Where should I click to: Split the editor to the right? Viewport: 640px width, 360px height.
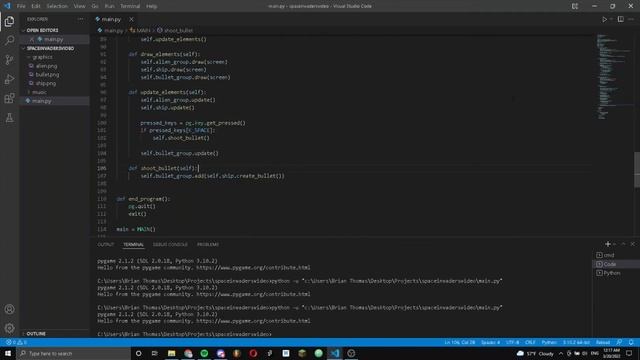tap(620, 19)
